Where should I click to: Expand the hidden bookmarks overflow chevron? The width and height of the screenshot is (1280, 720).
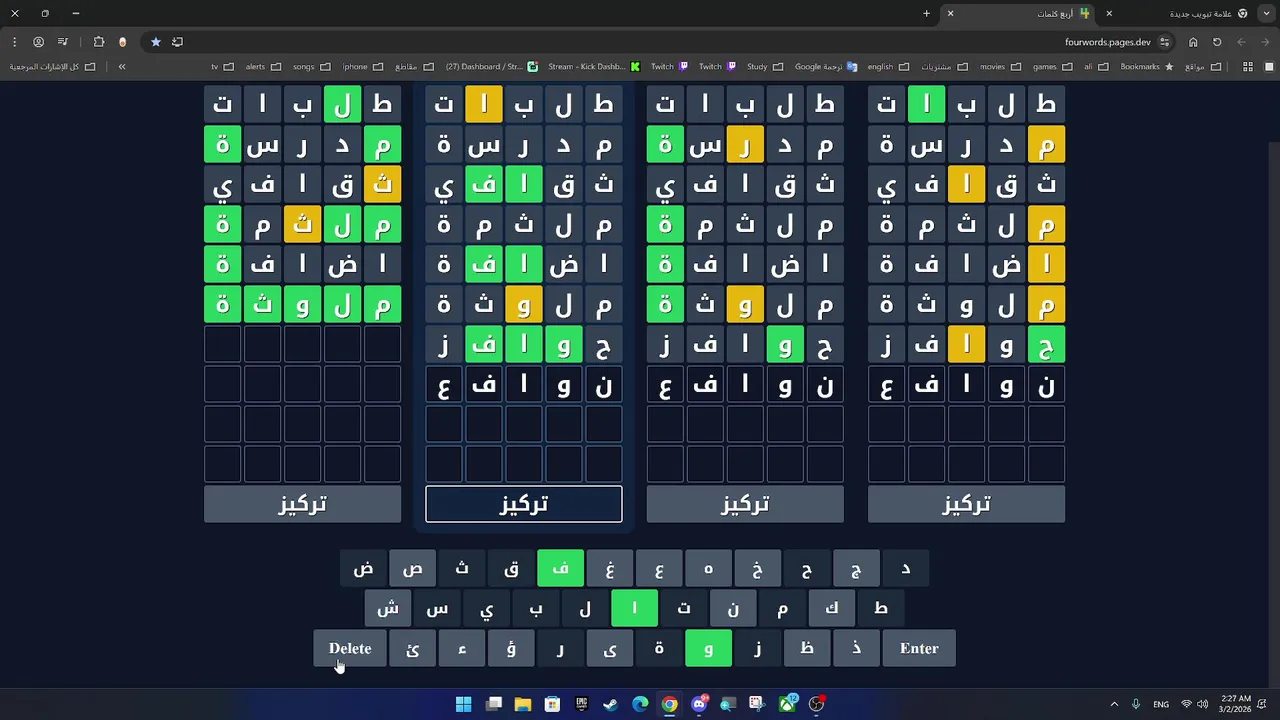[122, 67]
